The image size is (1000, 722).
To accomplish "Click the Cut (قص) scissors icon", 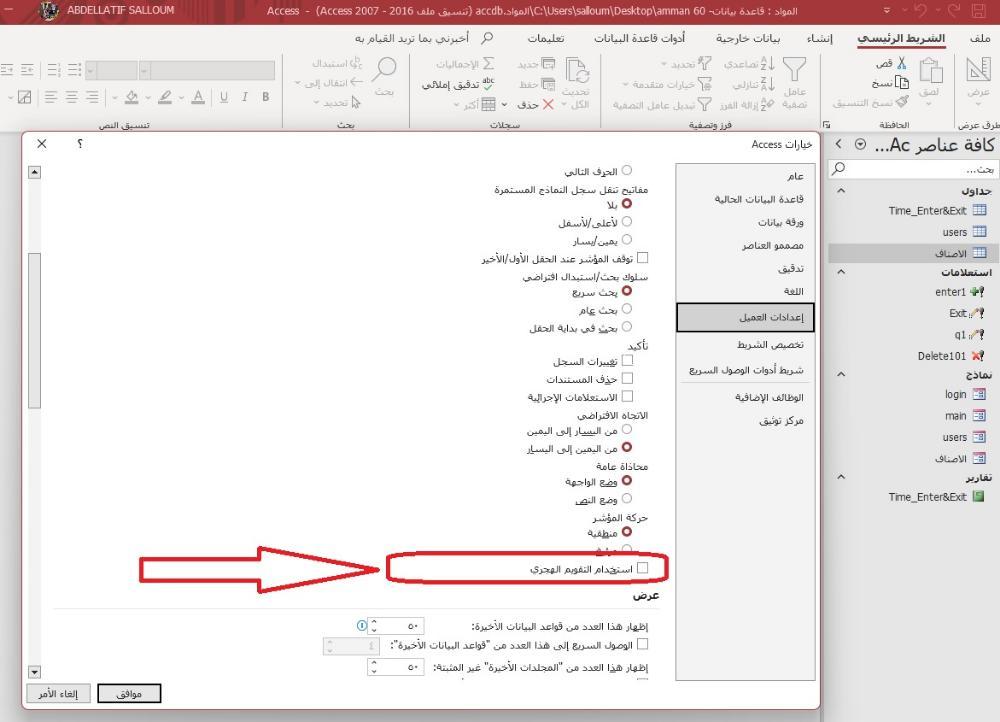I will [x=901, y=63].
